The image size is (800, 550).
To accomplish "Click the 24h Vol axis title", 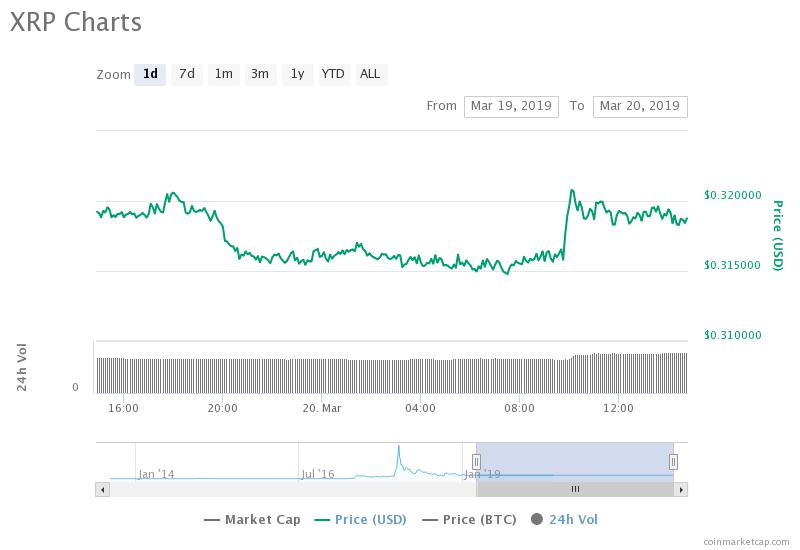I will tap(21, 368).
